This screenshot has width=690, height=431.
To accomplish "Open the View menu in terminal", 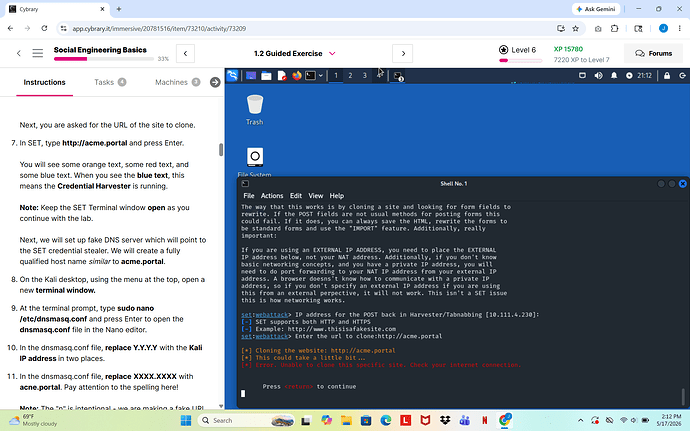I will [316, 195].
